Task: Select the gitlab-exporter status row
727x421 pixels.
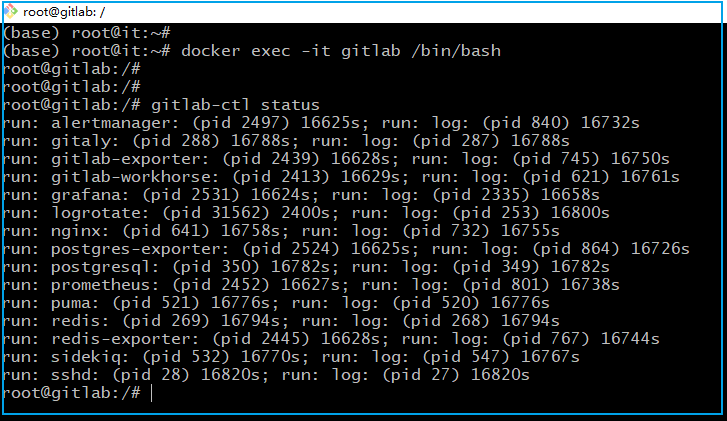Action: click(336, 159)
